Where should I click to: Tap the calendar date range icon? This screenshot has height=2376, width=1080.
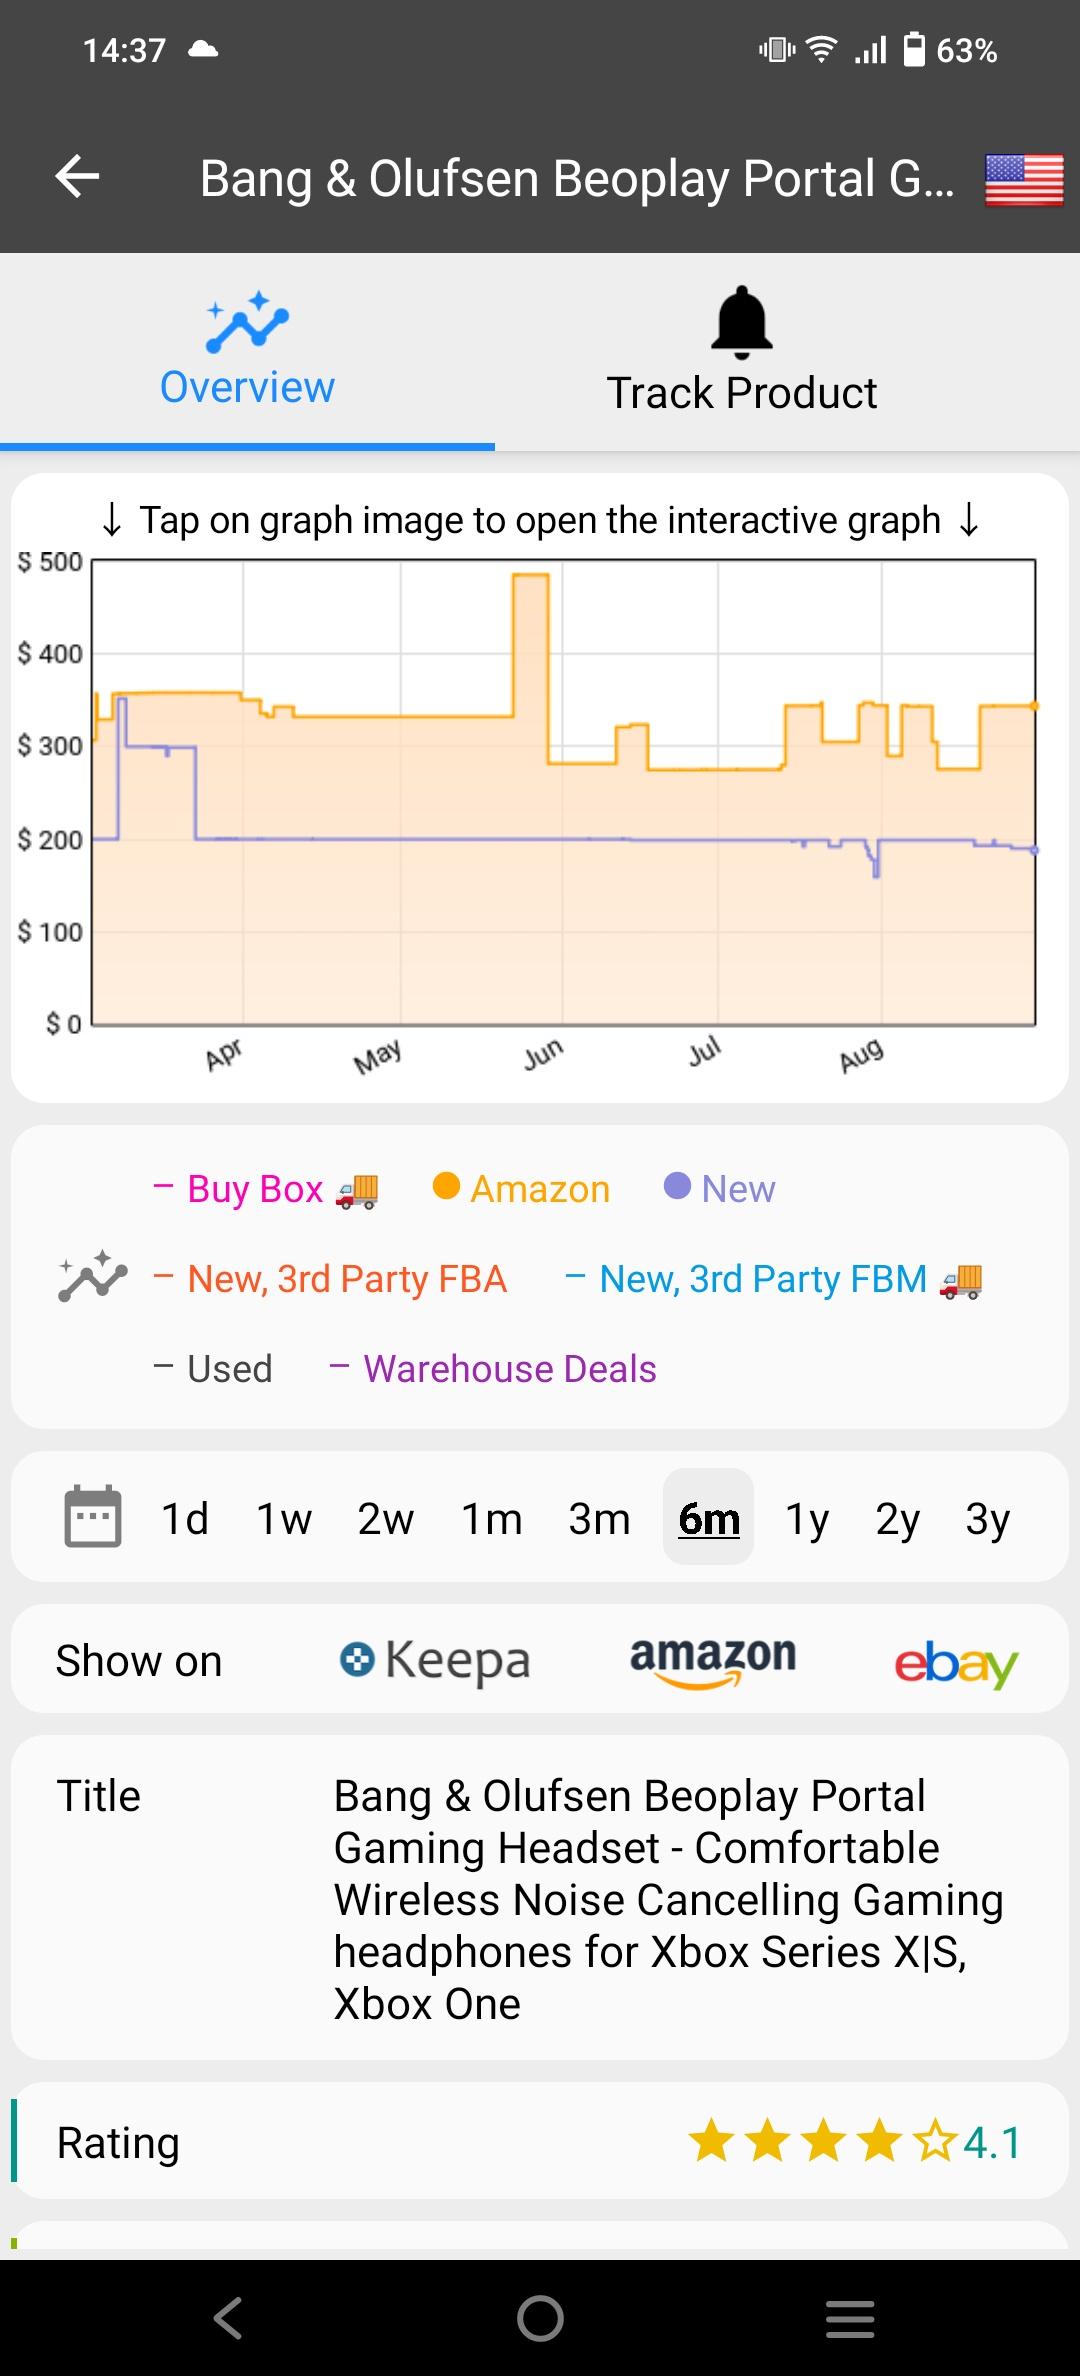92,1516
